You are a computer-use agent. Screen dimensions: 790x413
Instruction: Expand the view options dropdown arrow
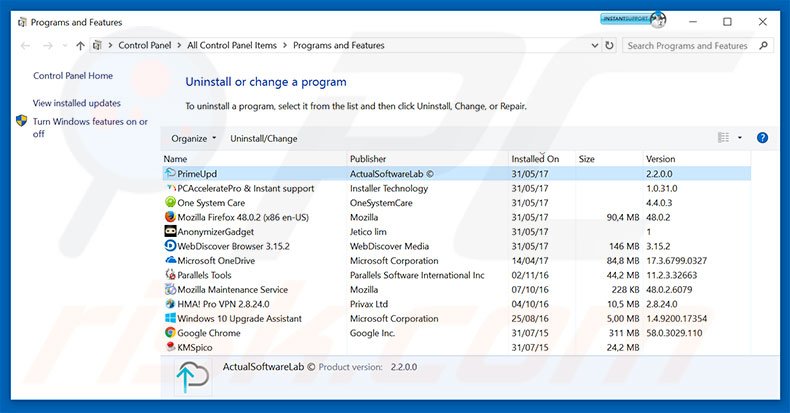click(x=740, y=137)
